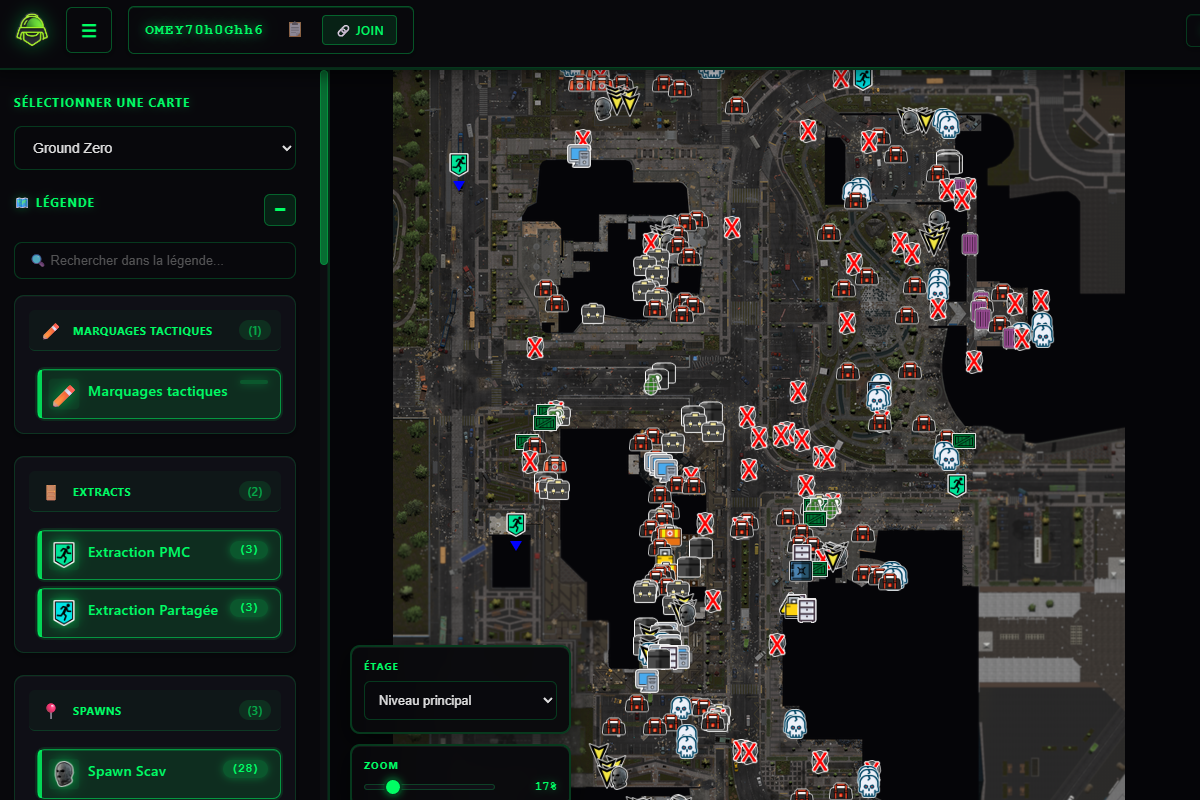Viewport: 1200px width, 800px height.
Task: Toggle the Marquages tactiques layer
Action: click(x=159, y=393)
